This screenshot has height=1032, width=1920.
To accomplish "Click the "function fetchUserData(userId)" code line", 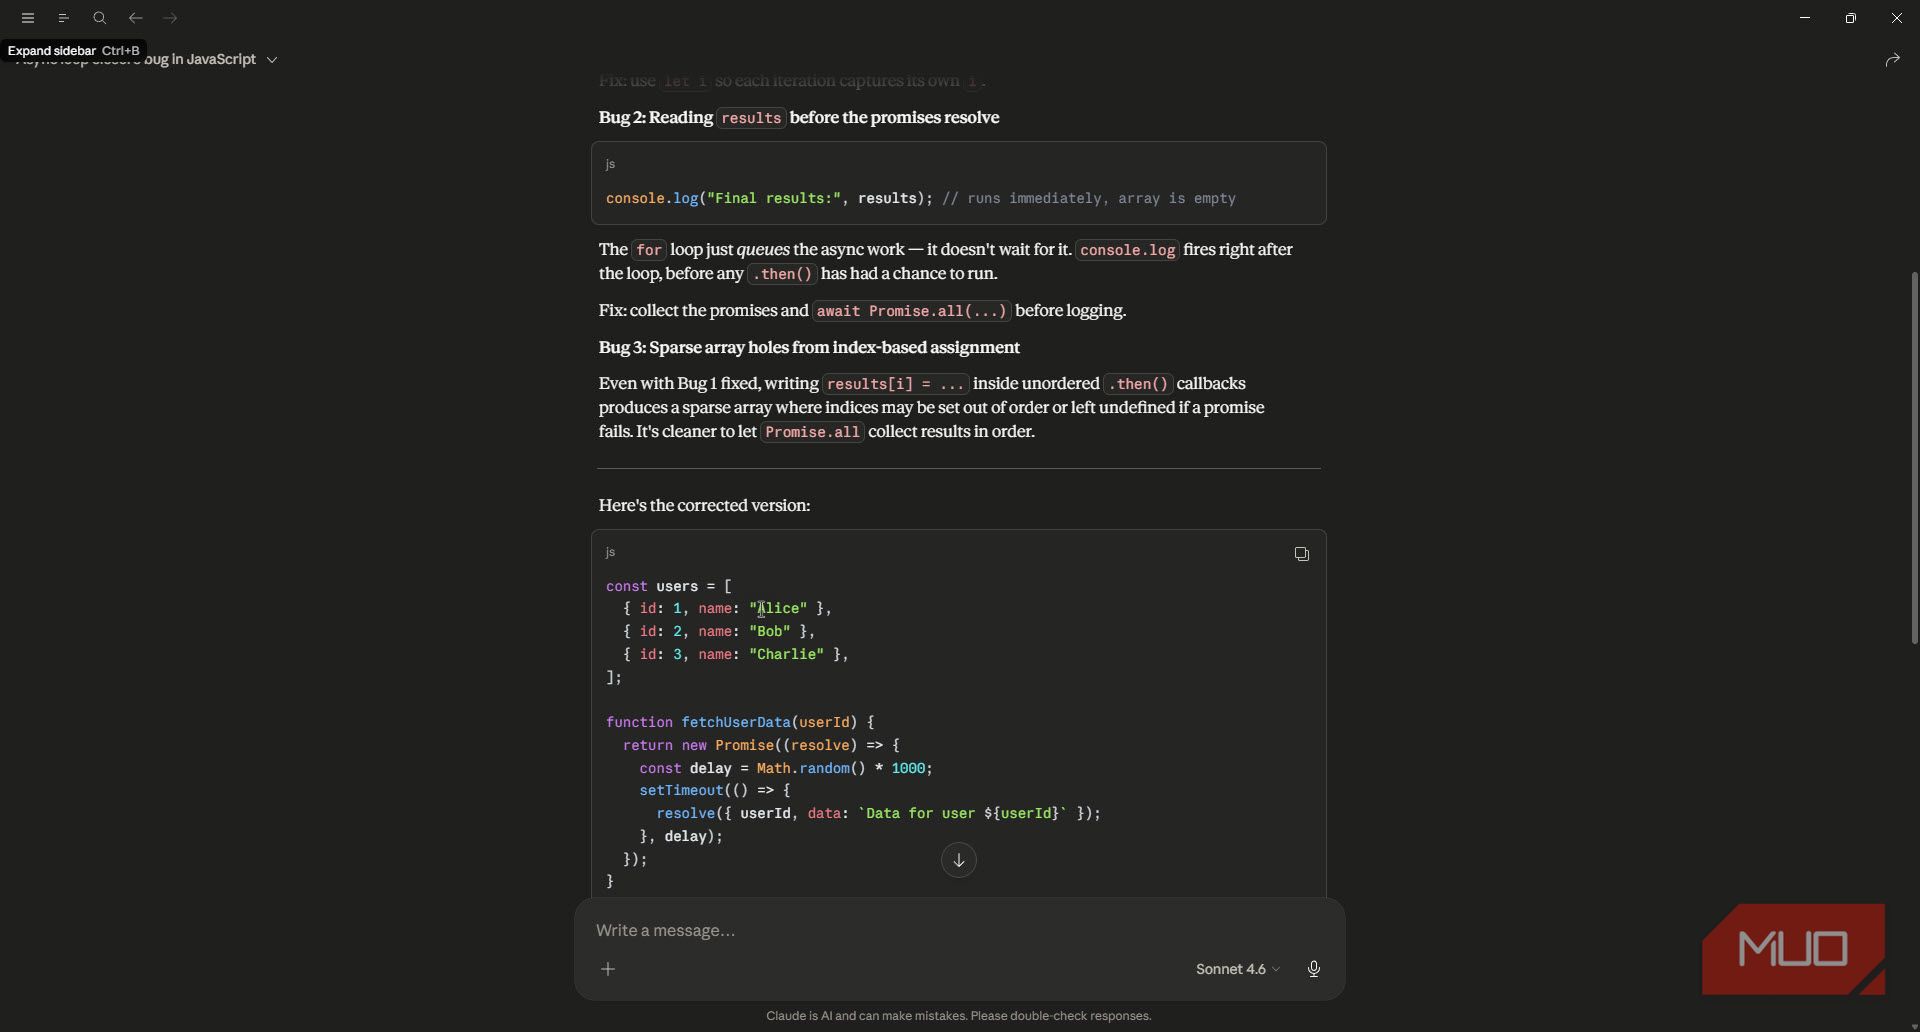I will tap(740, 722).
